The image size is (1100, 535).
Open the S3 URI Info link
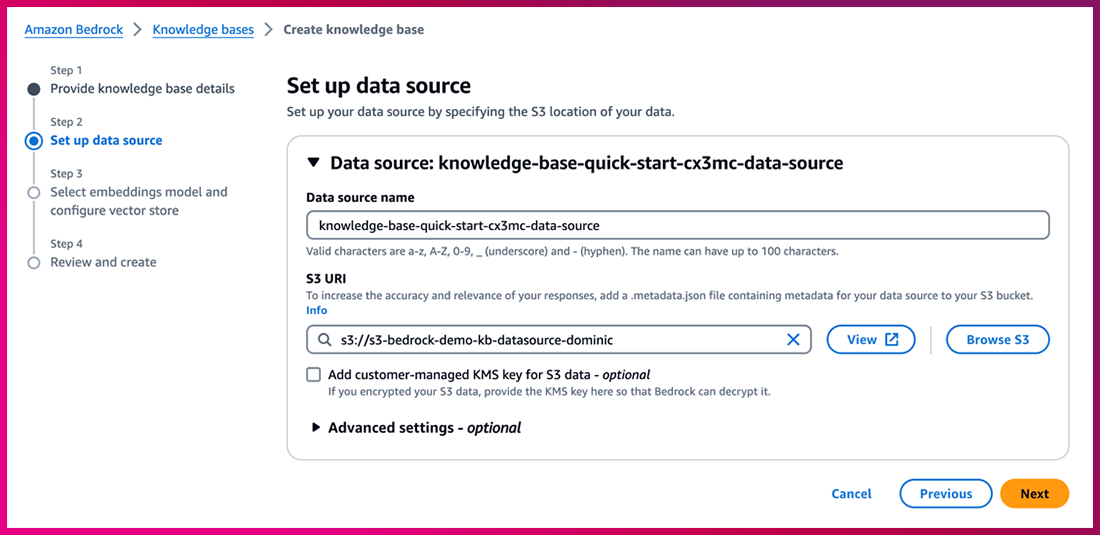click(316, 310)
